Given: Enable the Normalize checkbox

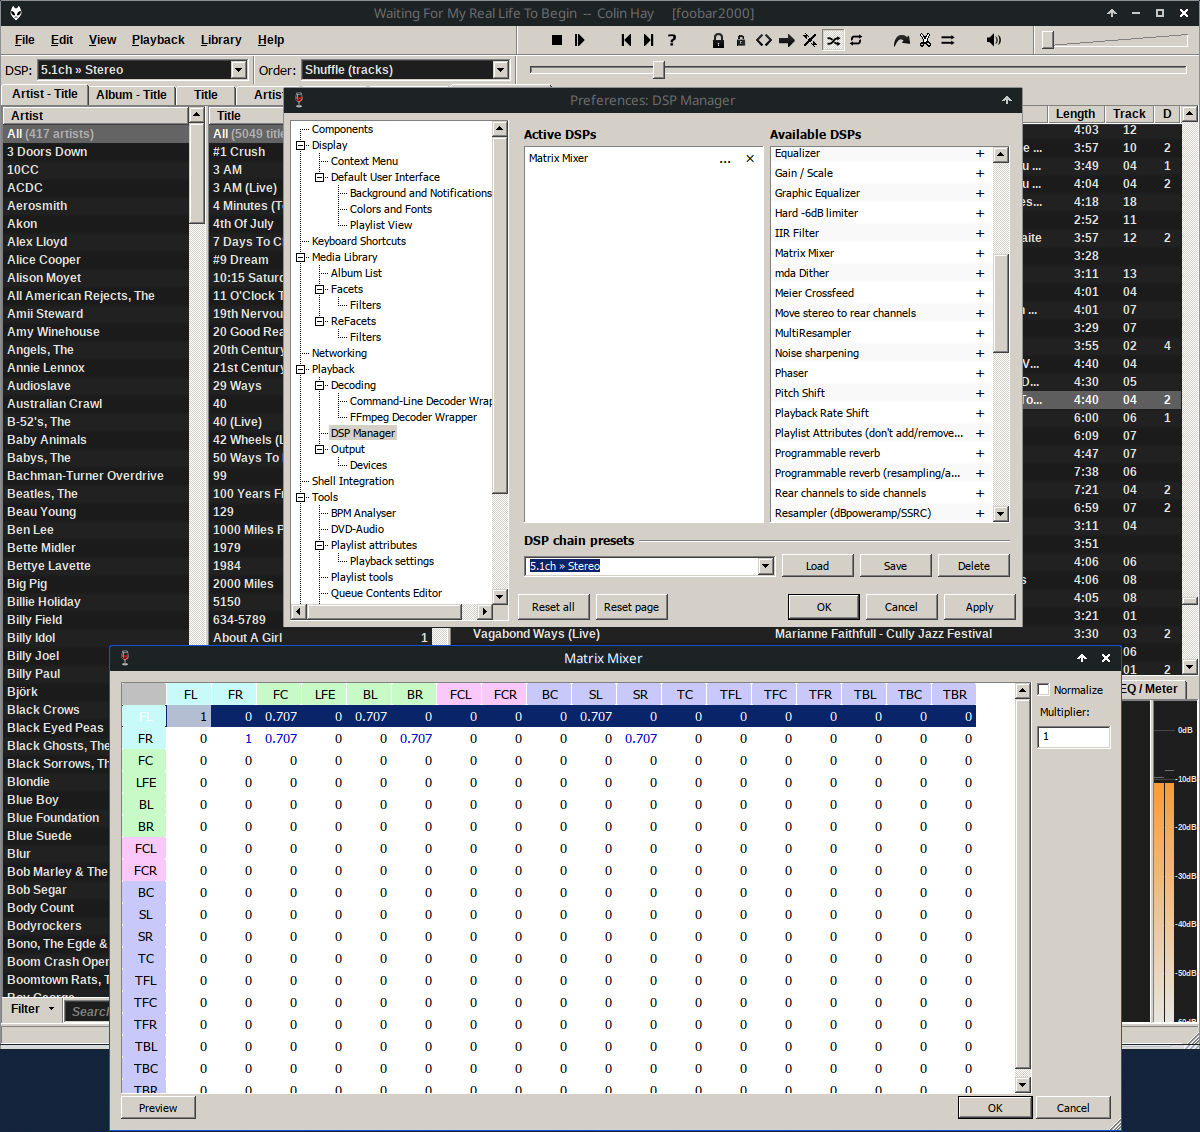Looking at the screenshot, I should click(x=1044, y=690).
